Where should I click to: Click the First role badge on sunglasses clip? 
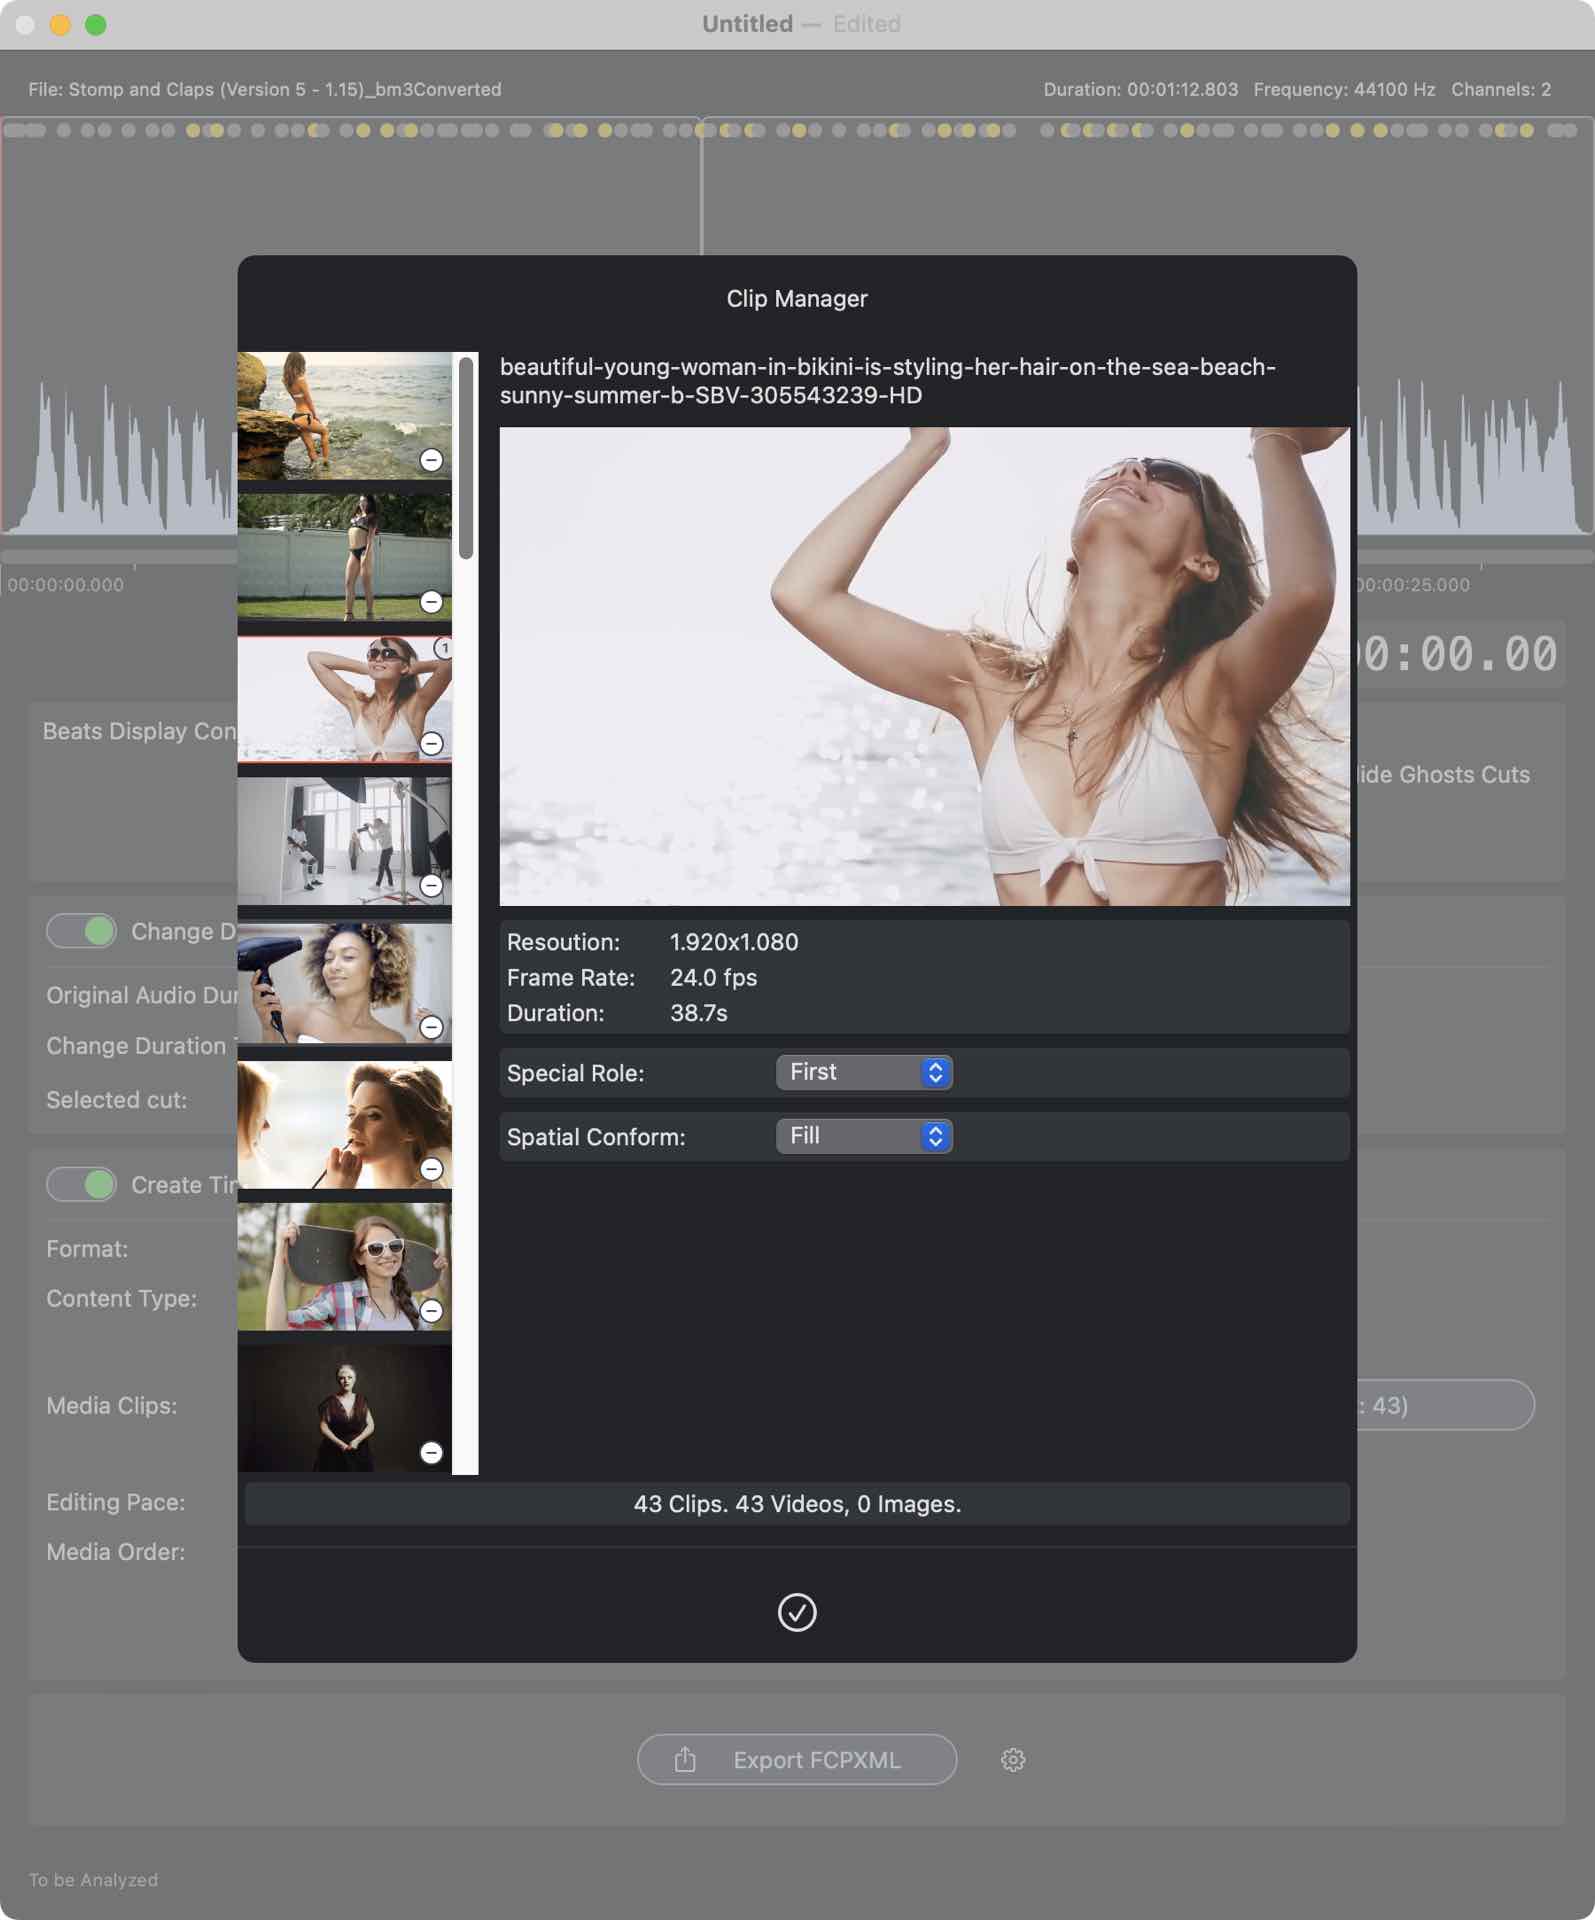[x=443, y=648]
